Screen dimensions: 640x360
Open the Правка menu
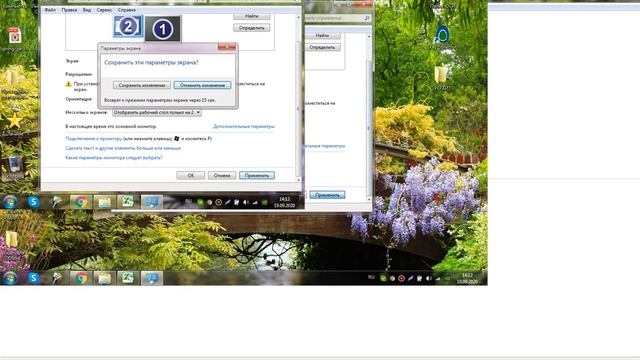click(69, 10)
